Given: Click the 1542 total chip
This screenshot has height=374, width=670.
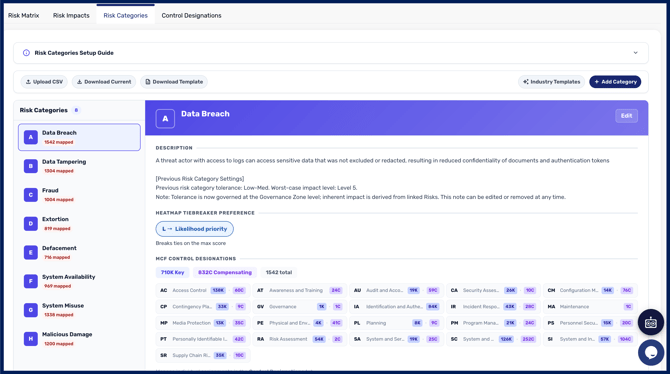Looking at the screenshot, I should click(x=279, y=272).
